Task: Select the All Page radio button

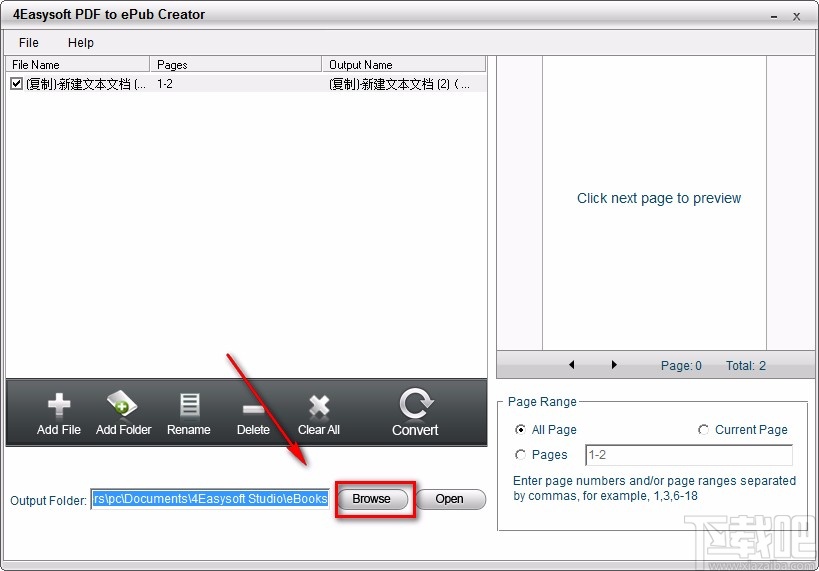Action: (x=520, y=429)
